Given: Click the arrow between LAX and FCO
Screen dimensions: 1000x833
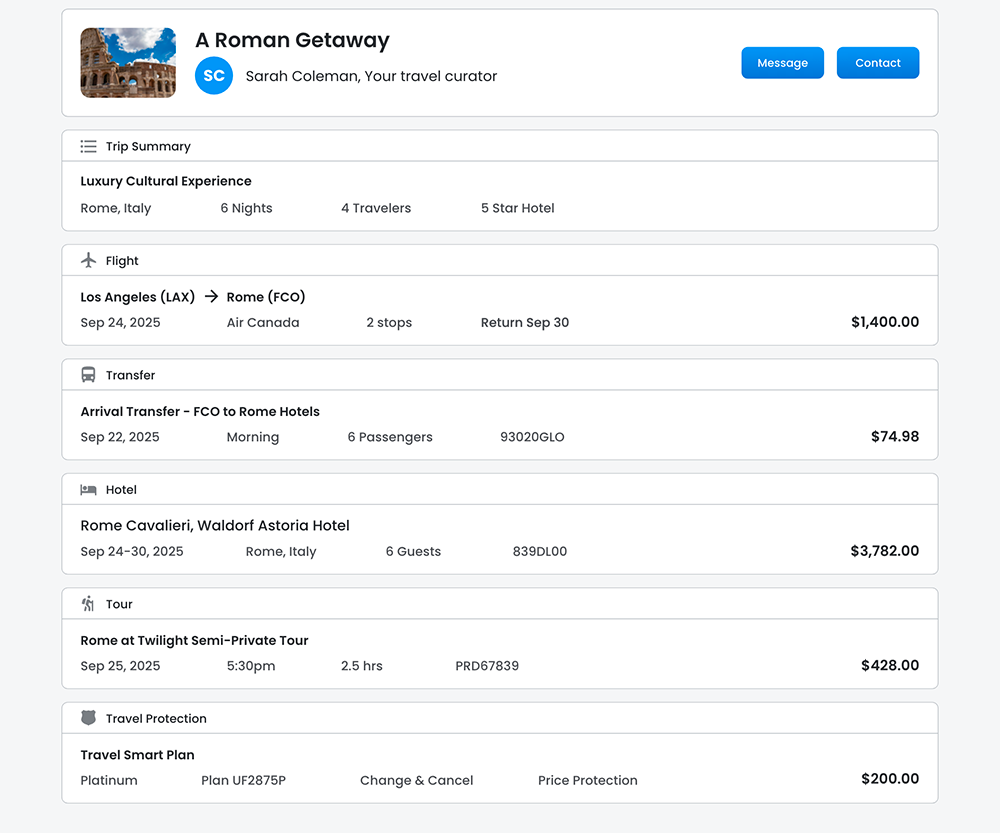Looking at the screenshot, I should (211, 297).
